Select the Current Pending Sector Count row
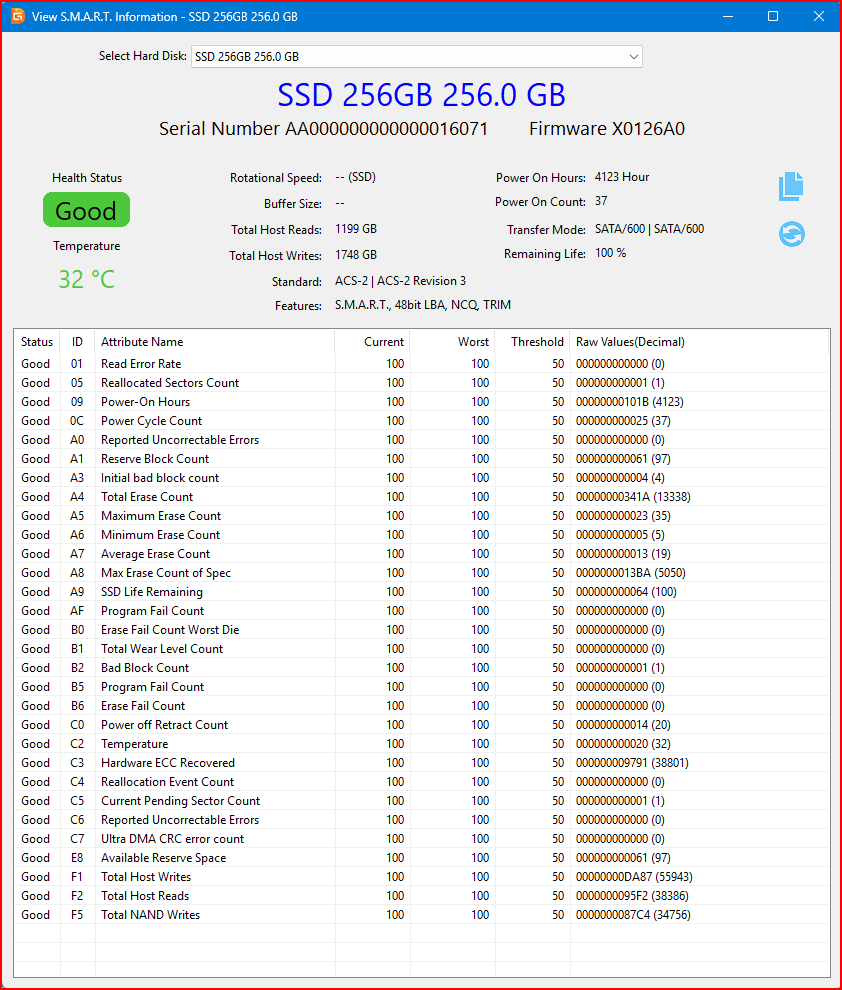The height and width of the screenshot is (990, 842). [x=422, y=801]
